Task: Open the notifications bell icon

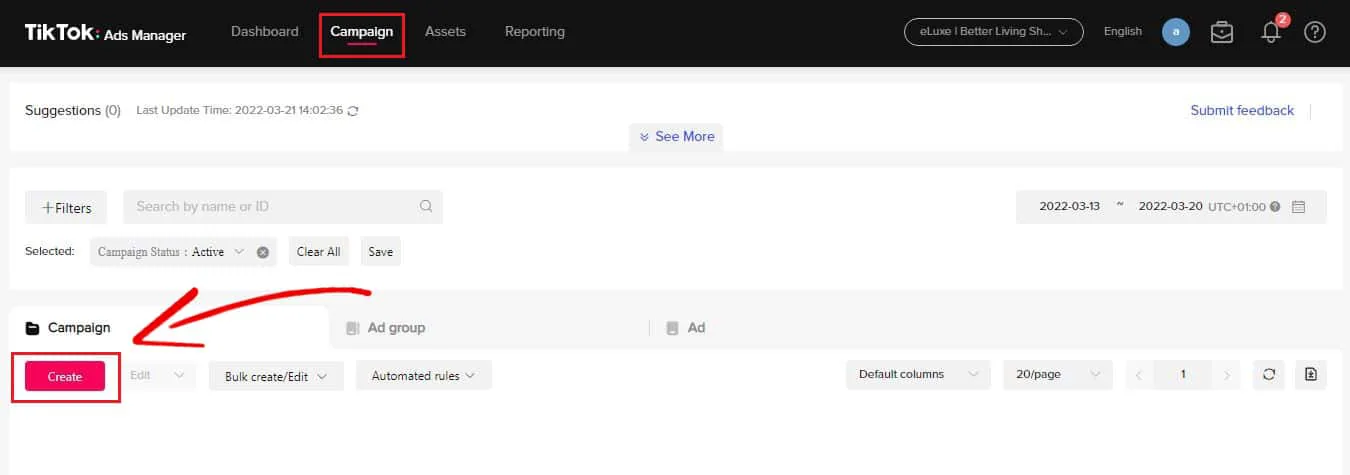Action: click(1271, 32)
